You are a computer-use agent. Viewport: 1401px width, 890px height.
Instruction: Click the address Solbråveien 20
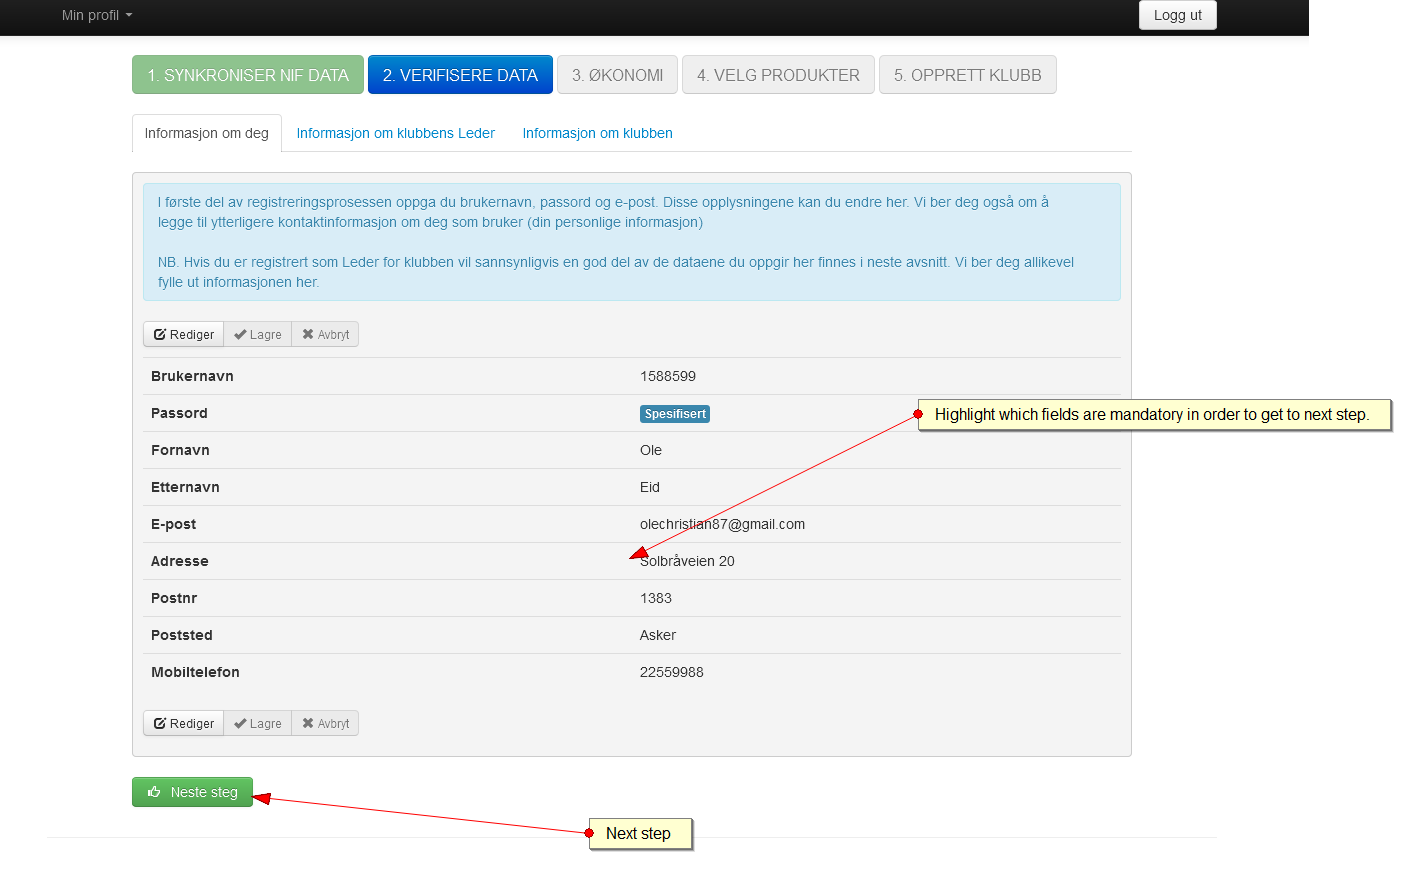click(687, 561)
